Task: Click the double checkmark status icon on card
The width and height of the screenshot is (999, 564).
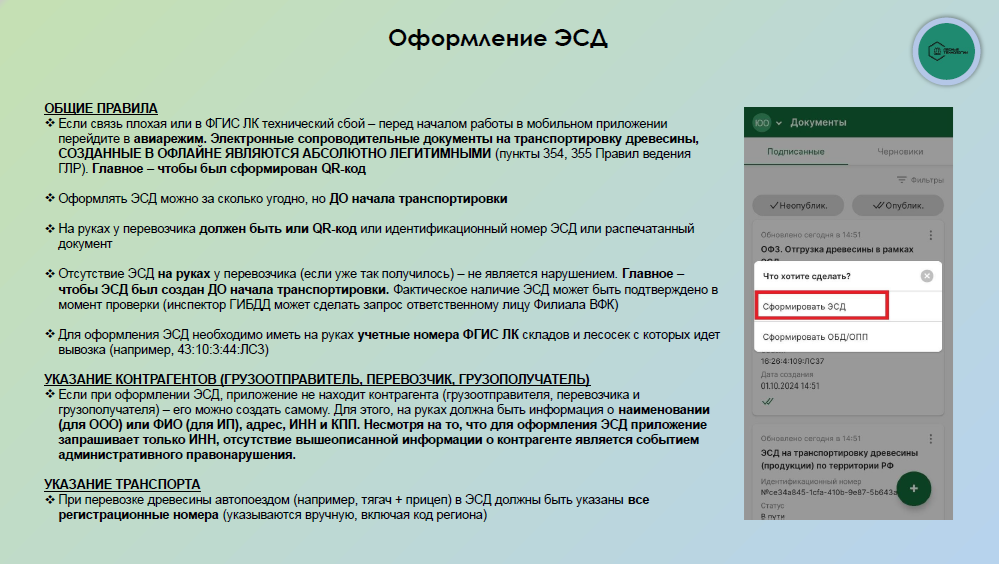Action: tap(768, 401)
